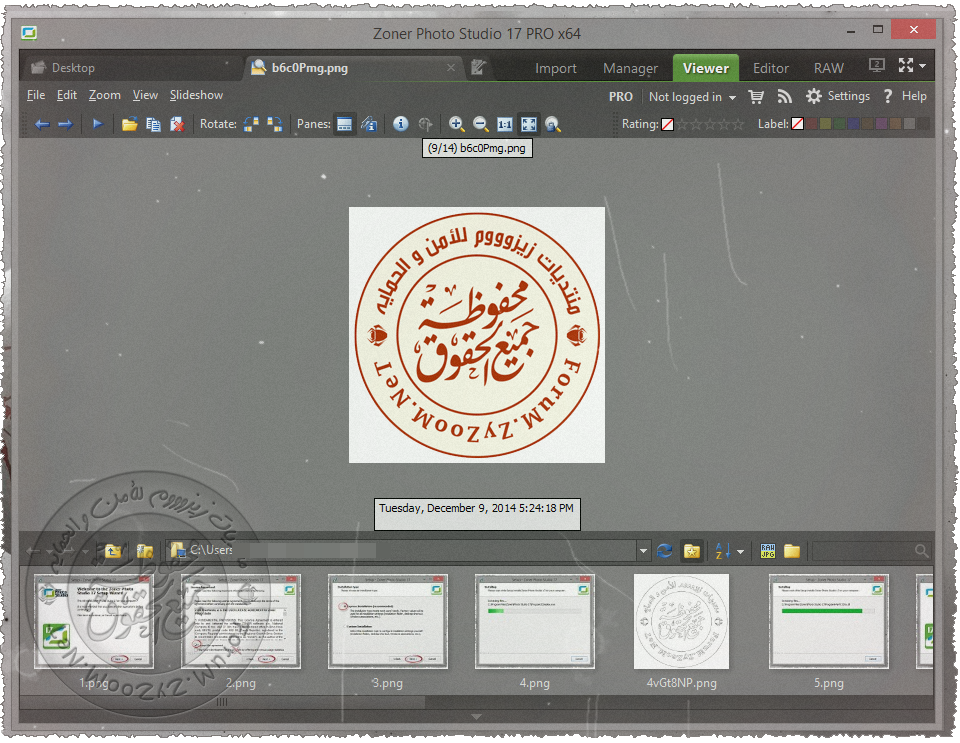
Task: Switch to the Manager module tab
Action: (631, 69)
